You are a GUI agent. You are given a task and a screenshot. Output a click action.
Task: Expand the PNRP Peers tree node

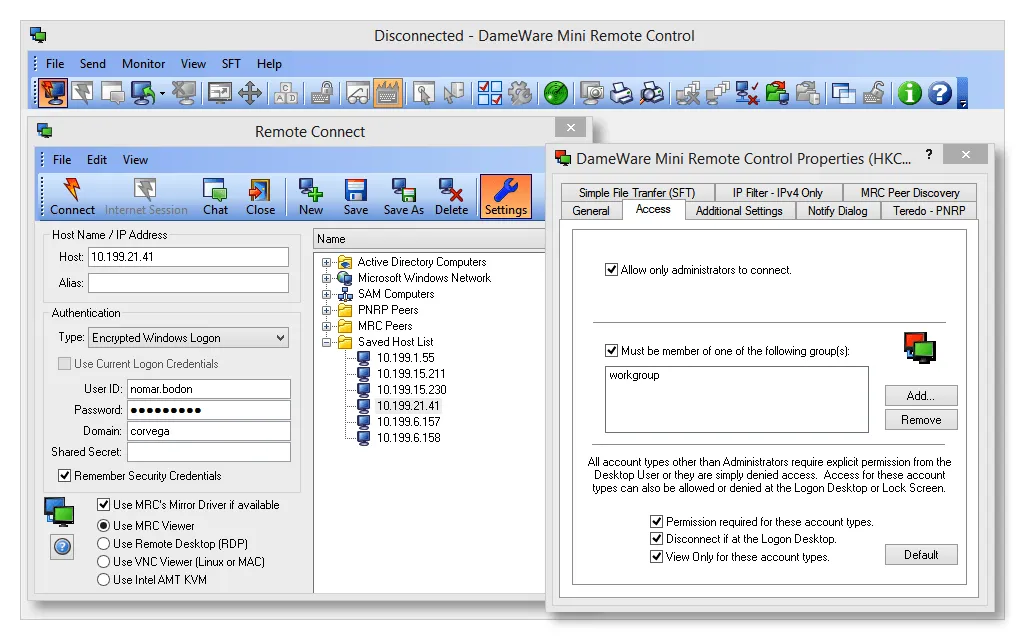(326, 309)
